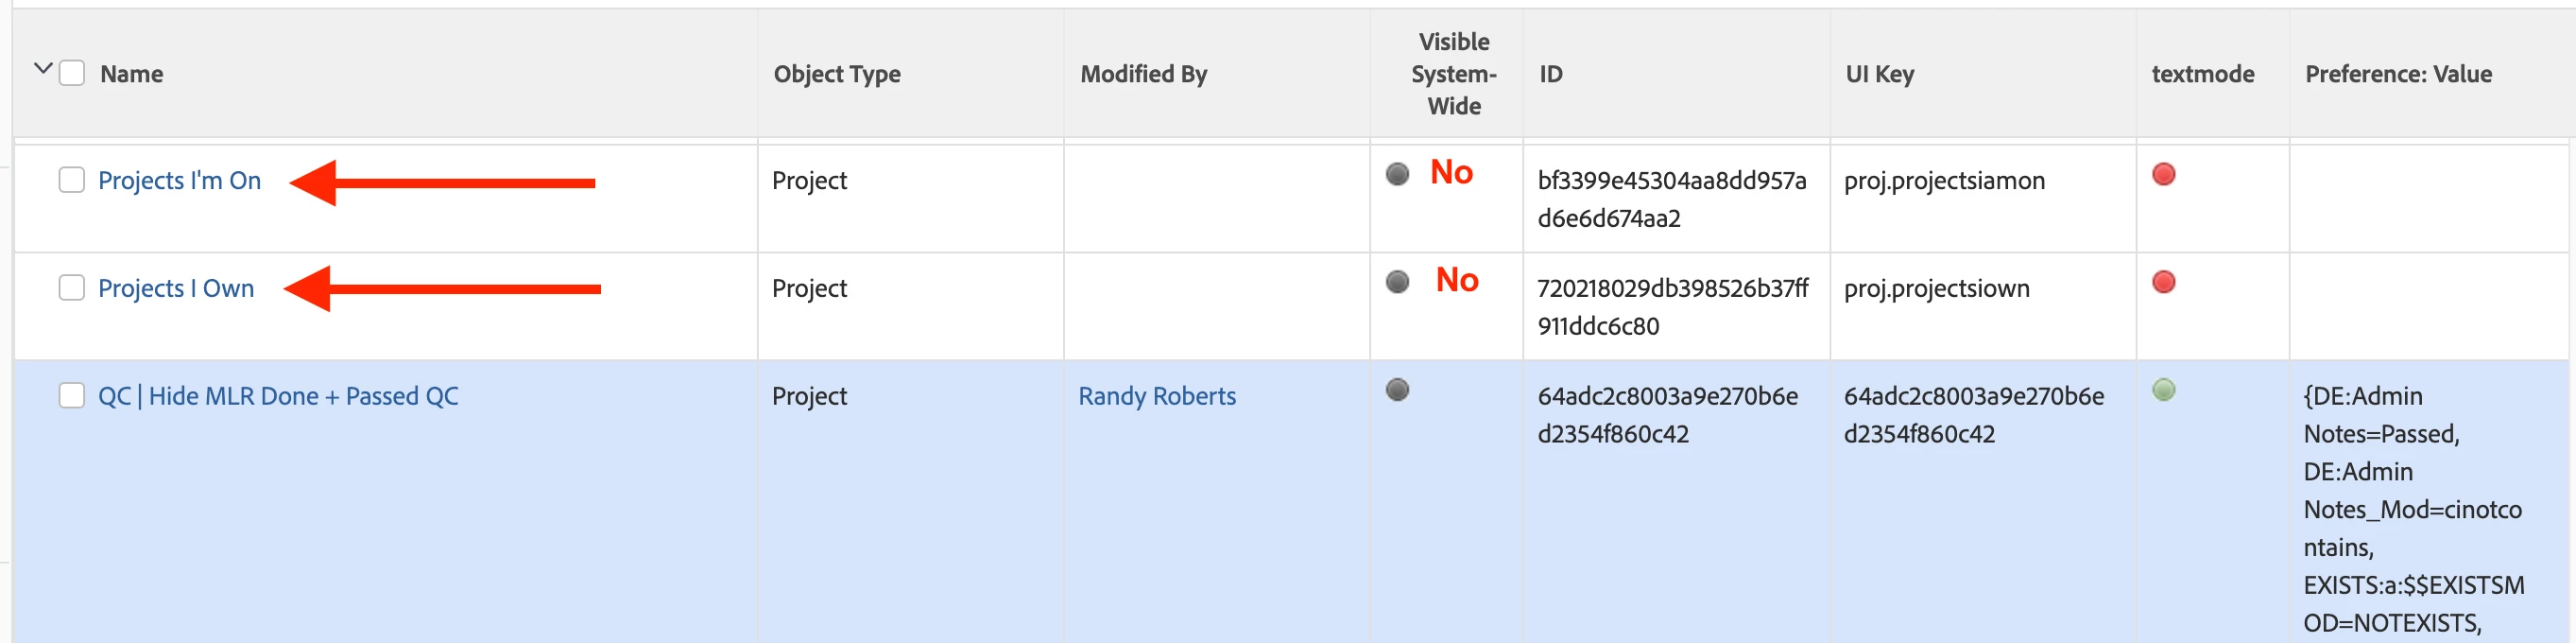Sort by the Modified By column header

pos(1143,74)
